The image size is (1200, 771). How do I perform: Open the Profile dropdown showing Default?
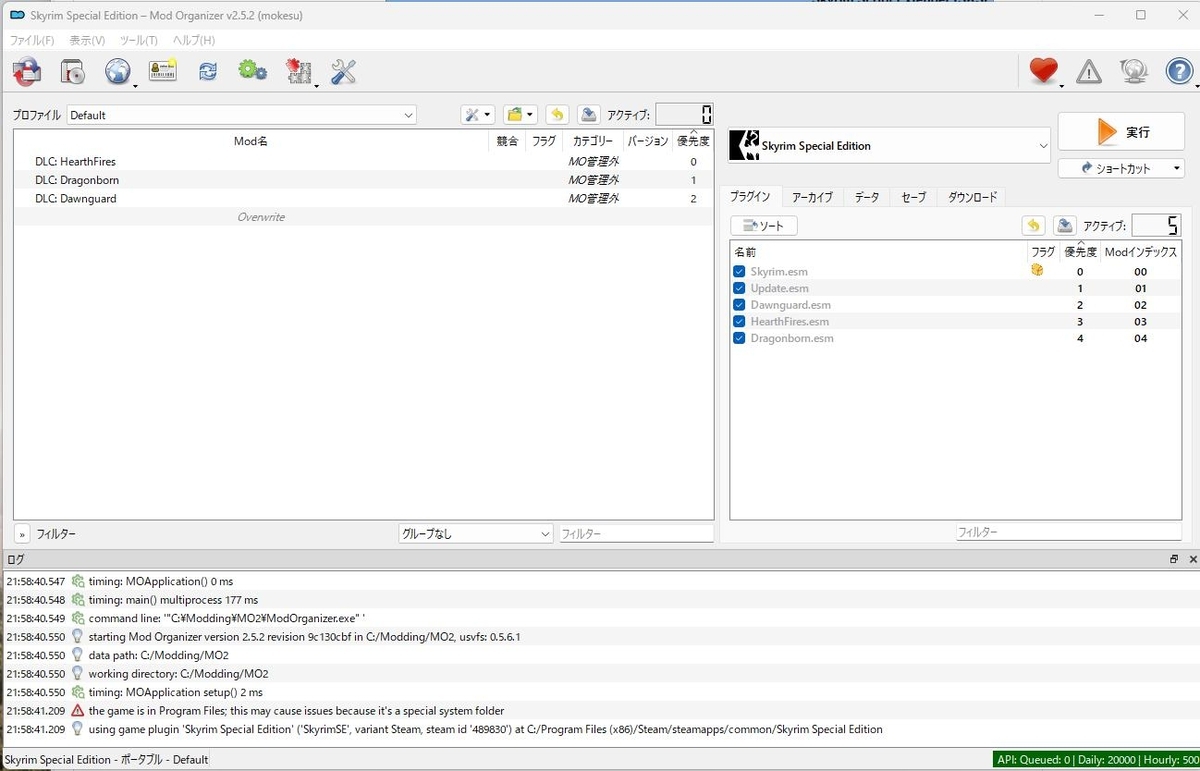242,115
